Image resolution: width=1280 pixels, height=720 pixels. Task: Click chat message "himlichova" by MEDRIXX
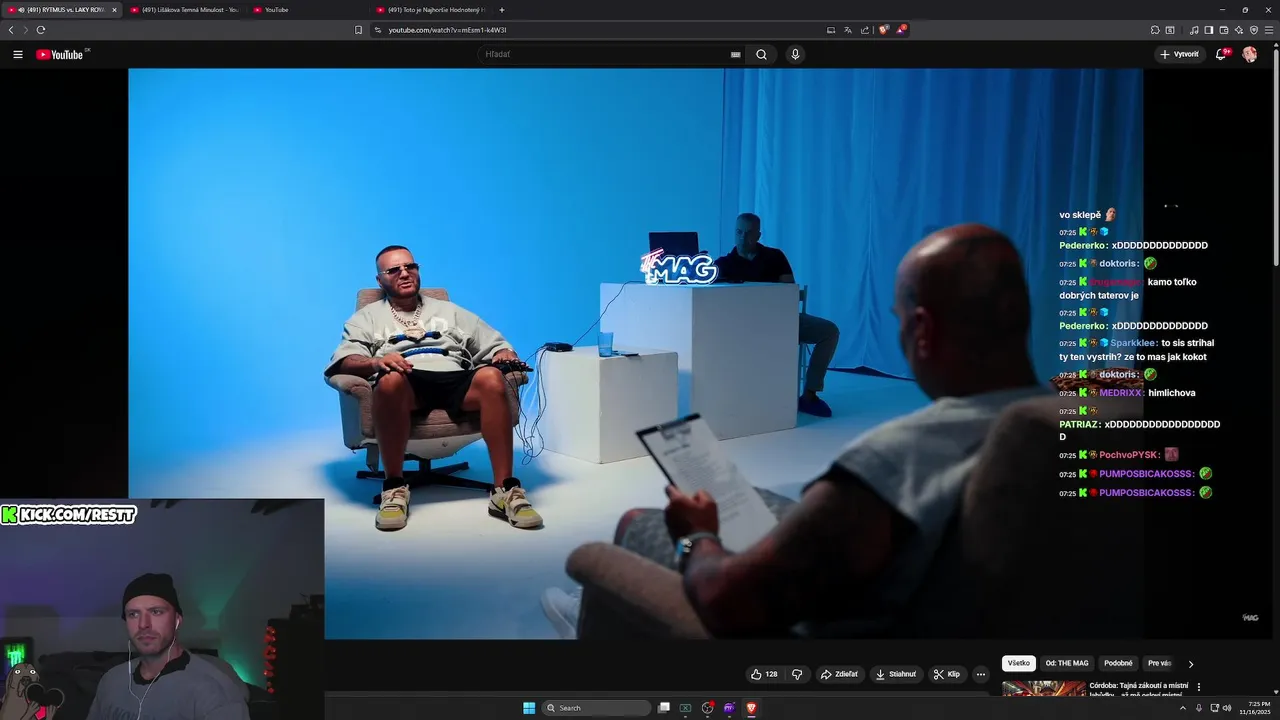coord(1172,393)
